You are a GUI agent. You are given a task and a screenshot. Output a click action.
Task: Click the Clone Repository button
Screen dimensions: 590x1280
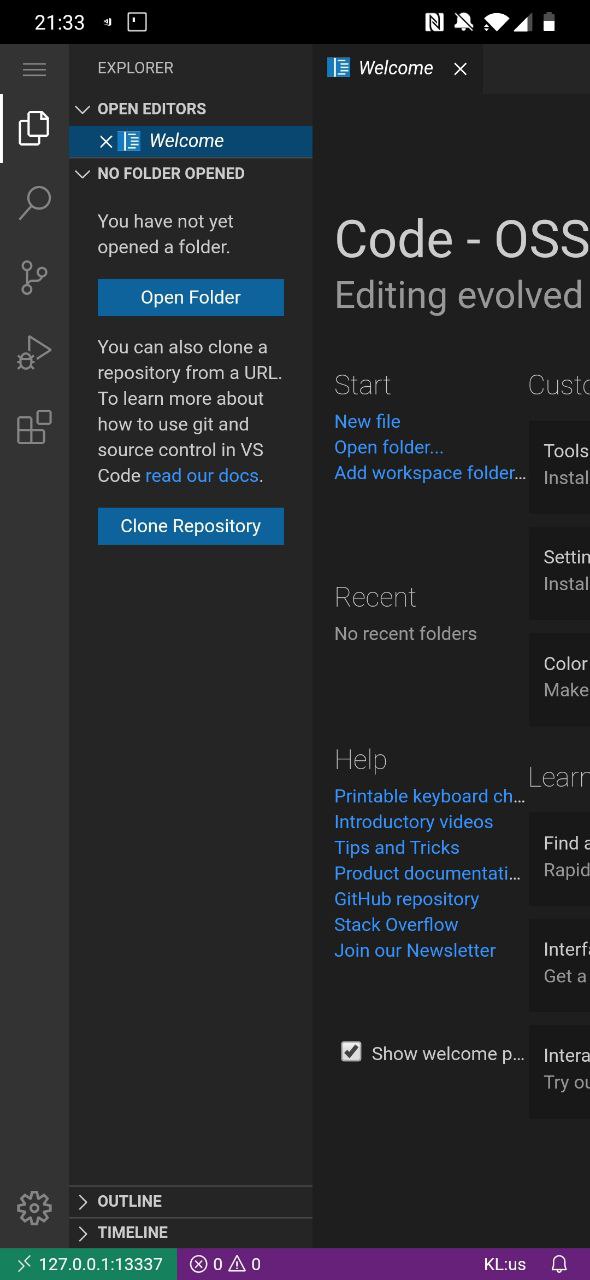coord(191,526)
